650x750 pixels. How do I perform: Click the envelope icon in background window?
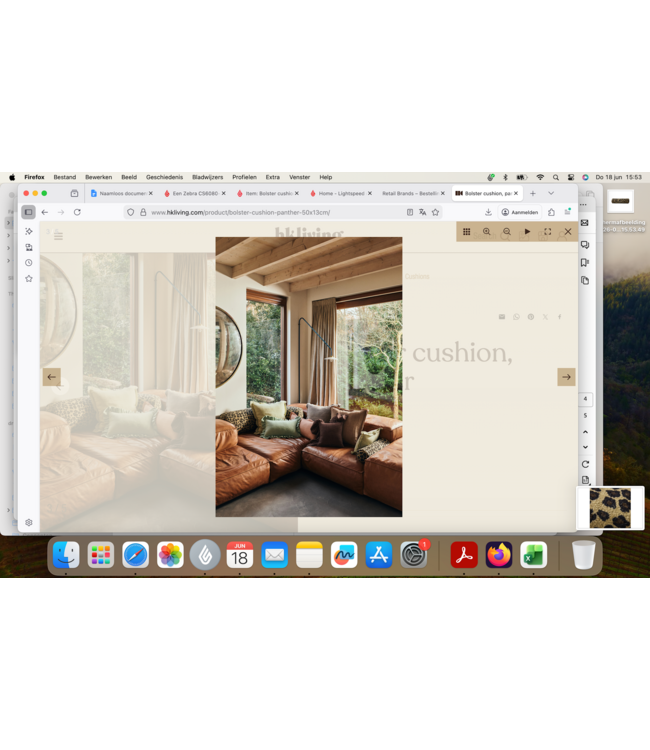584,223
